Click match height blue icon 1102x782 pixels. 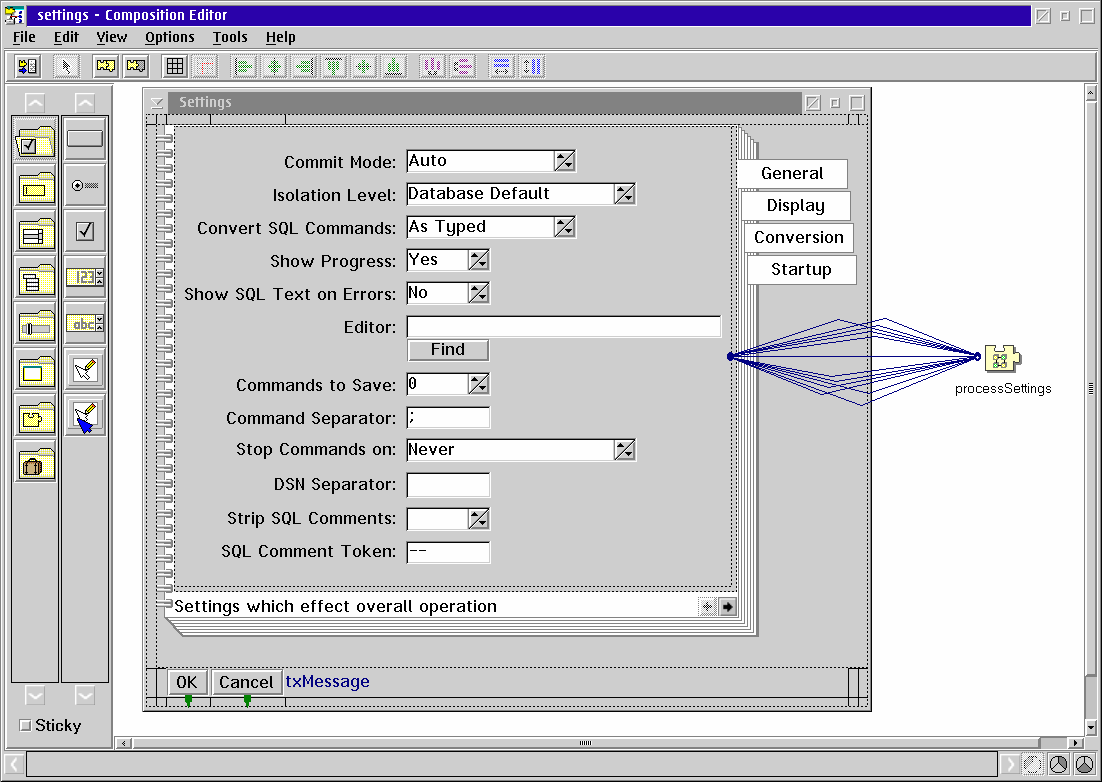click(532, 67)
